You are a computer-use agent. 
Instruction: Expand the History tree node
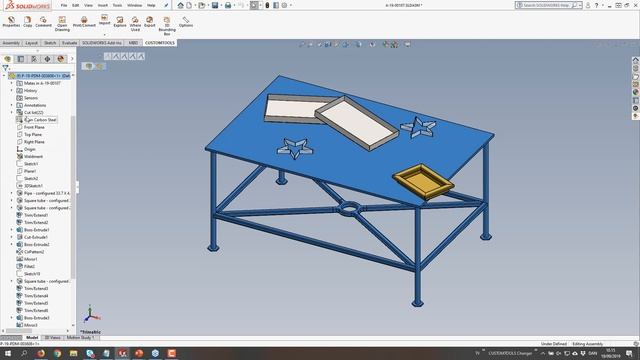pyautogui.click(x=12, y=91)
